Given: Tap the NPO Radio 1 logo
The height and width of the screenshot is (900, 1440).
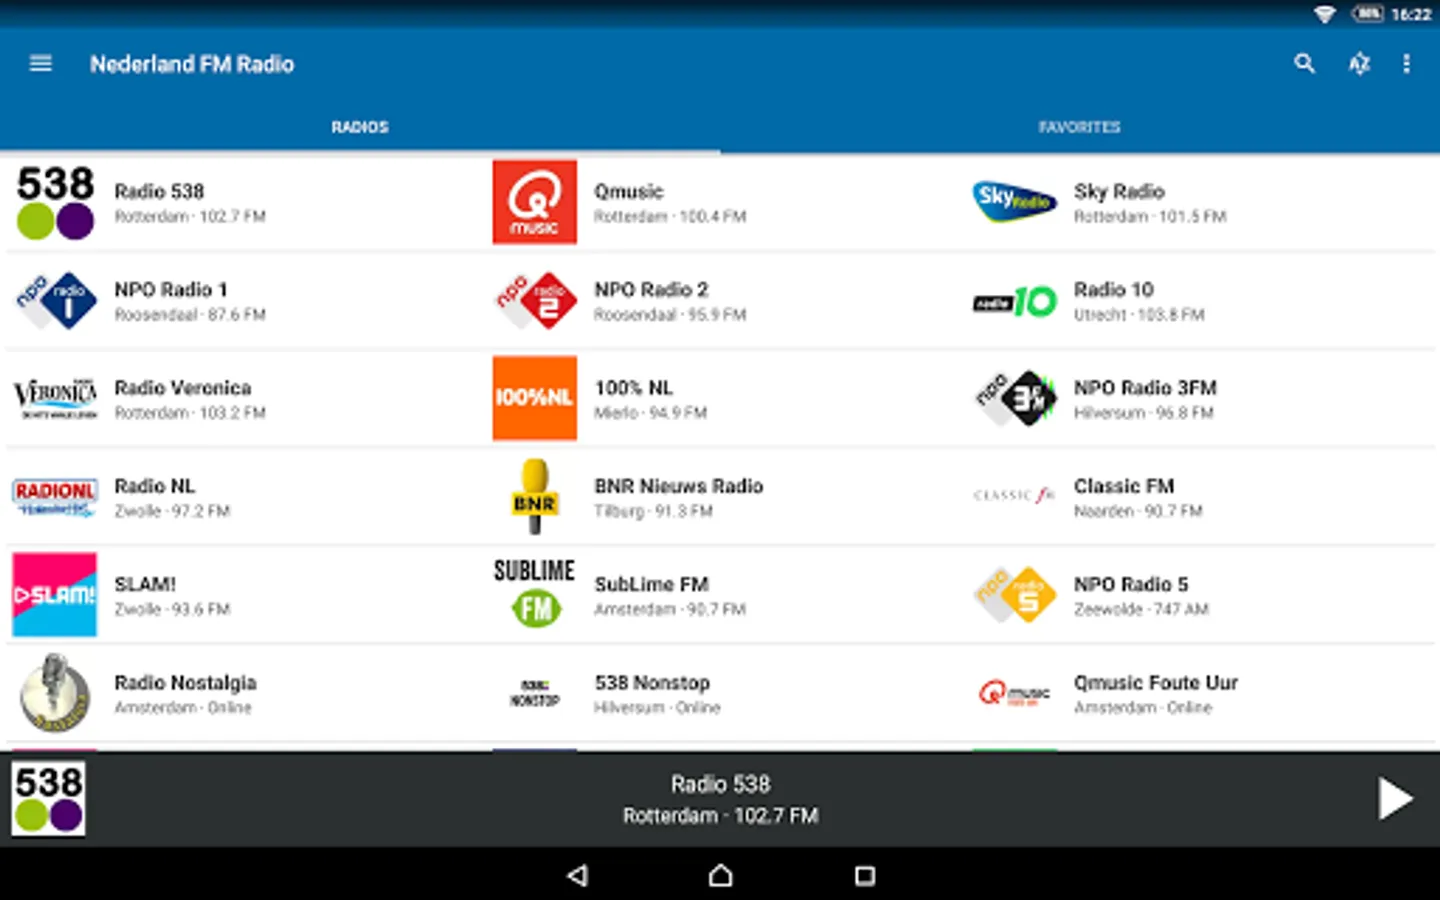Looking at the screenshot, I should pos(55,300).
